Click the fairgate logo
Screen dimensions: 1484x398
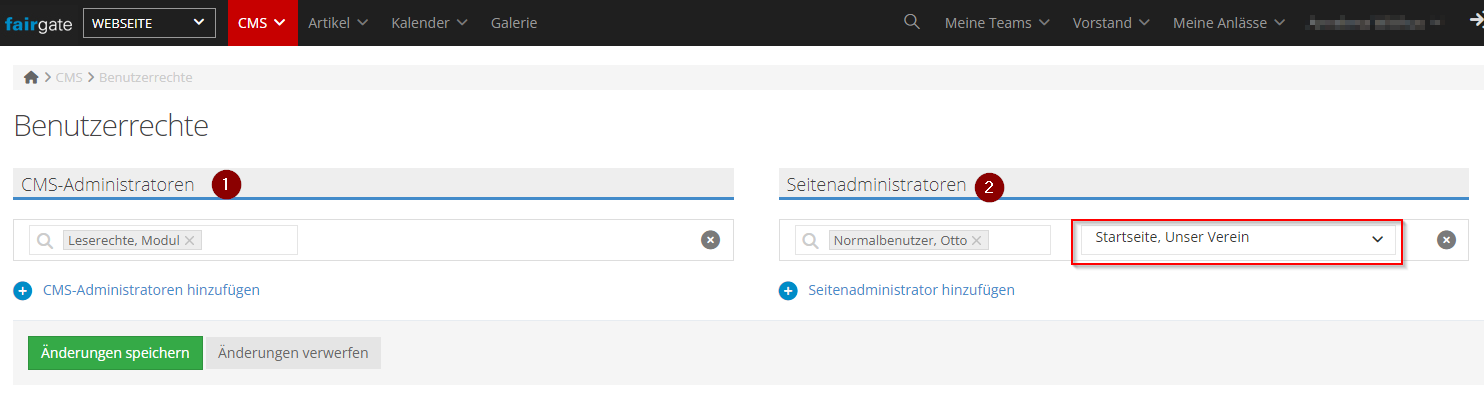pyautogui.click(x=38, y=23)
